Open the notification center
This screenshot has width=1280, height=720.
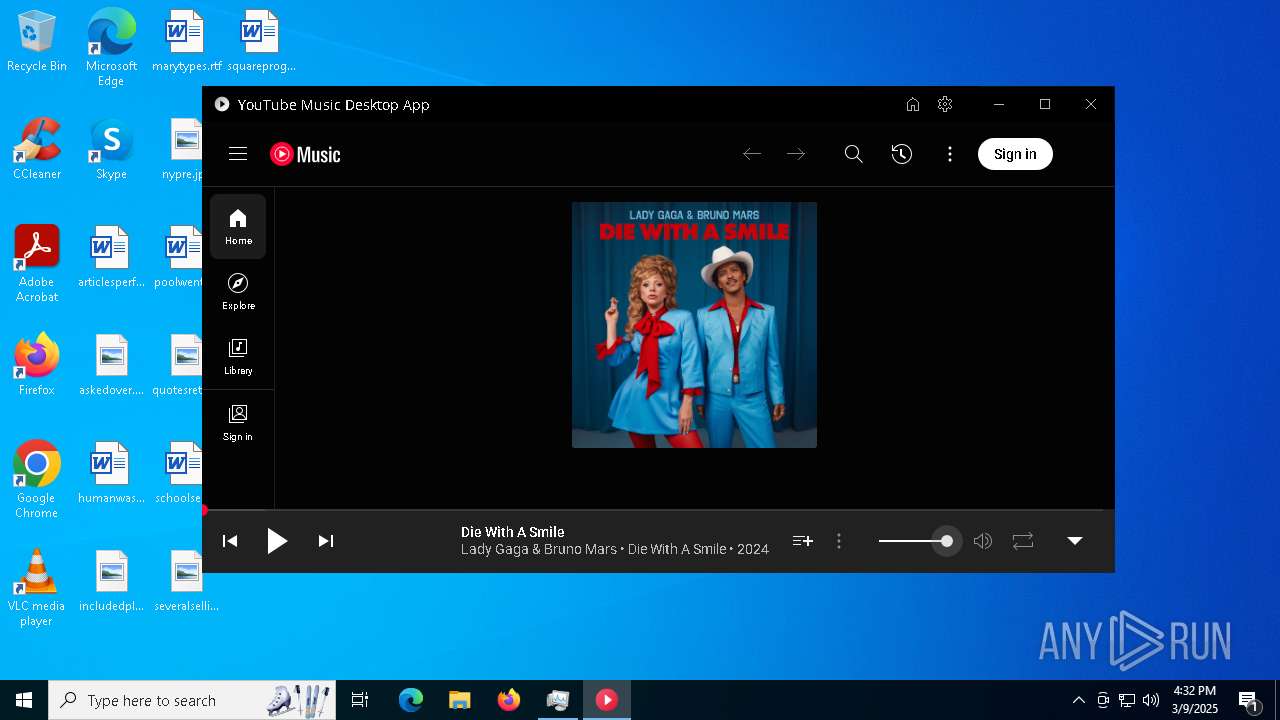click(x=1248, y=700)
